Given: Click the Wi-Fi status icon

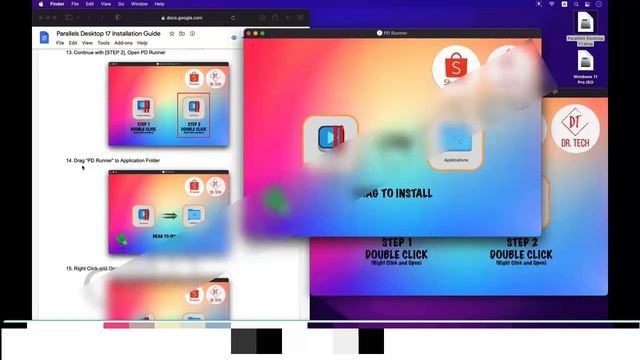Looking at the screenshot, I should pyautogui.click(x=552, y=4).
